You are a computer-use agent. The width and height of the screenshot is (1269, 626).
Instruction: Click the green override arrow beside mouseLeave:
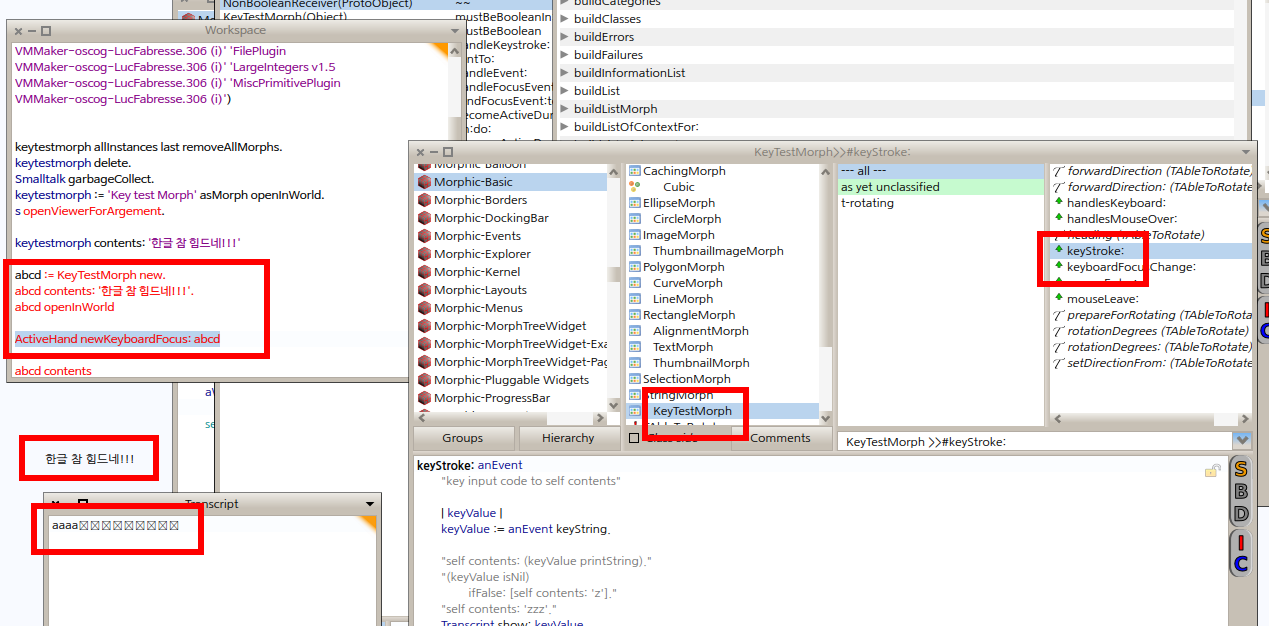point(1058,298)
